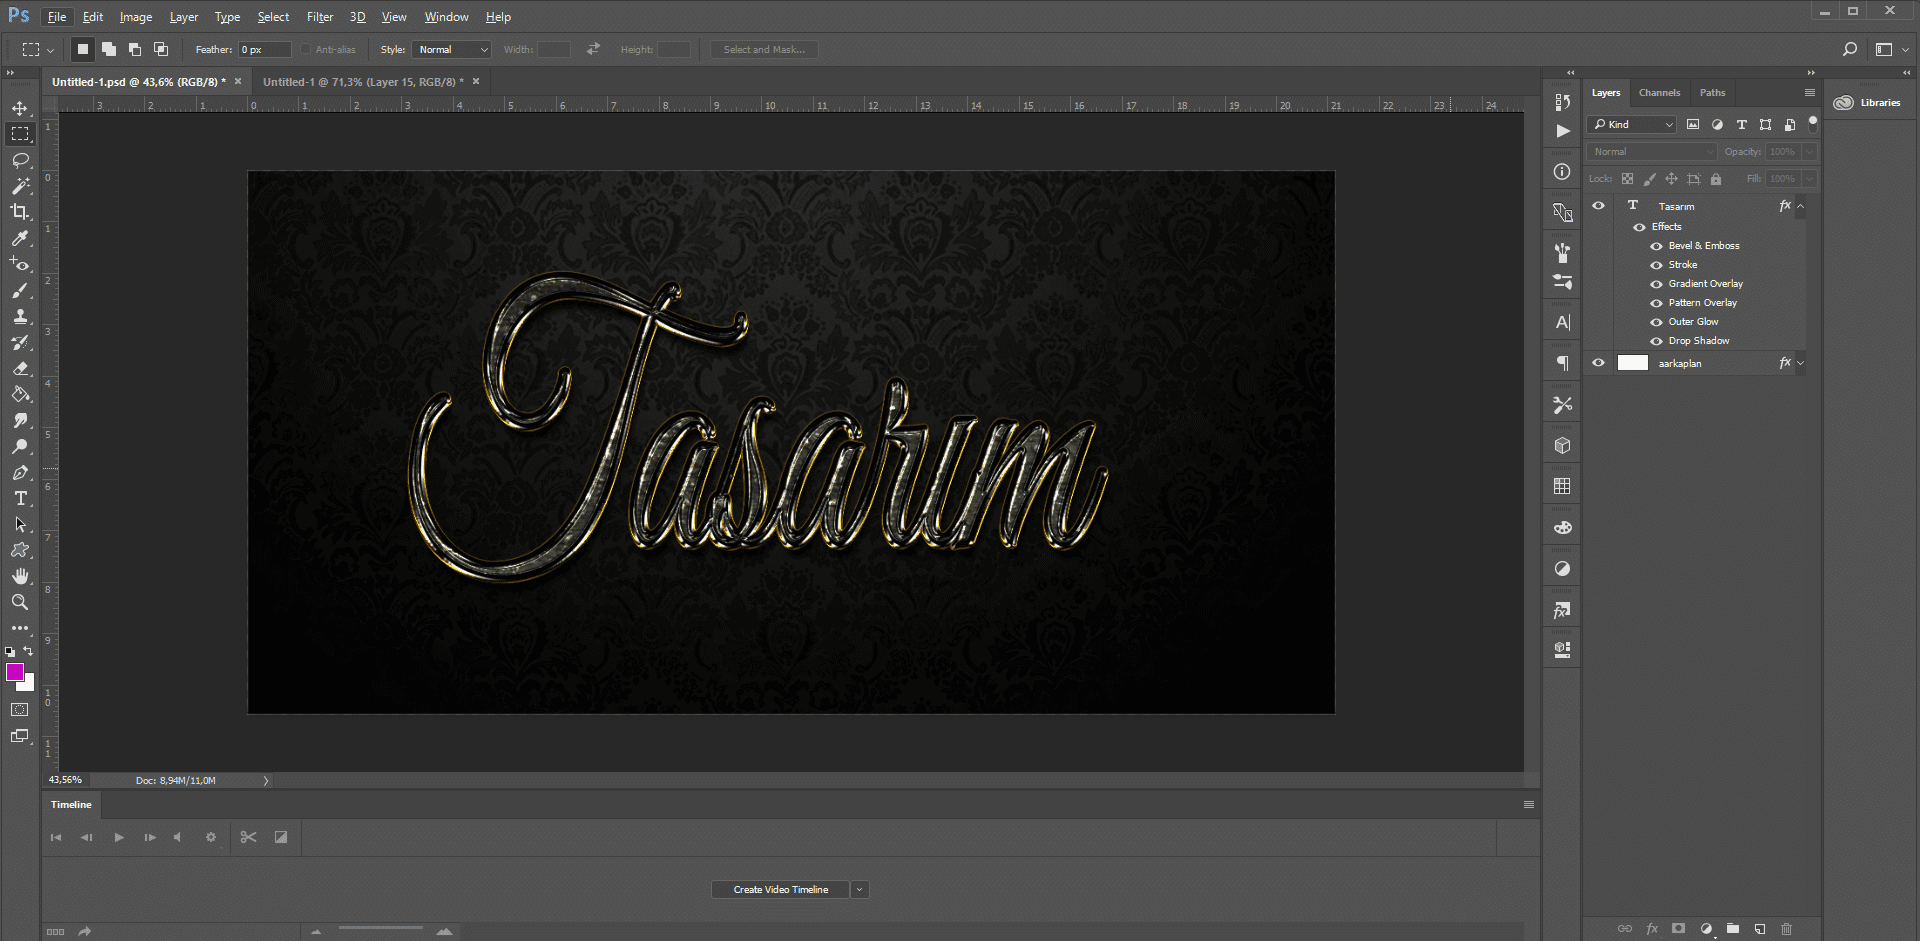Viewport: 1920px width, 941px height.
Task: Select the Horizontal Type tool
Action: 20,498
